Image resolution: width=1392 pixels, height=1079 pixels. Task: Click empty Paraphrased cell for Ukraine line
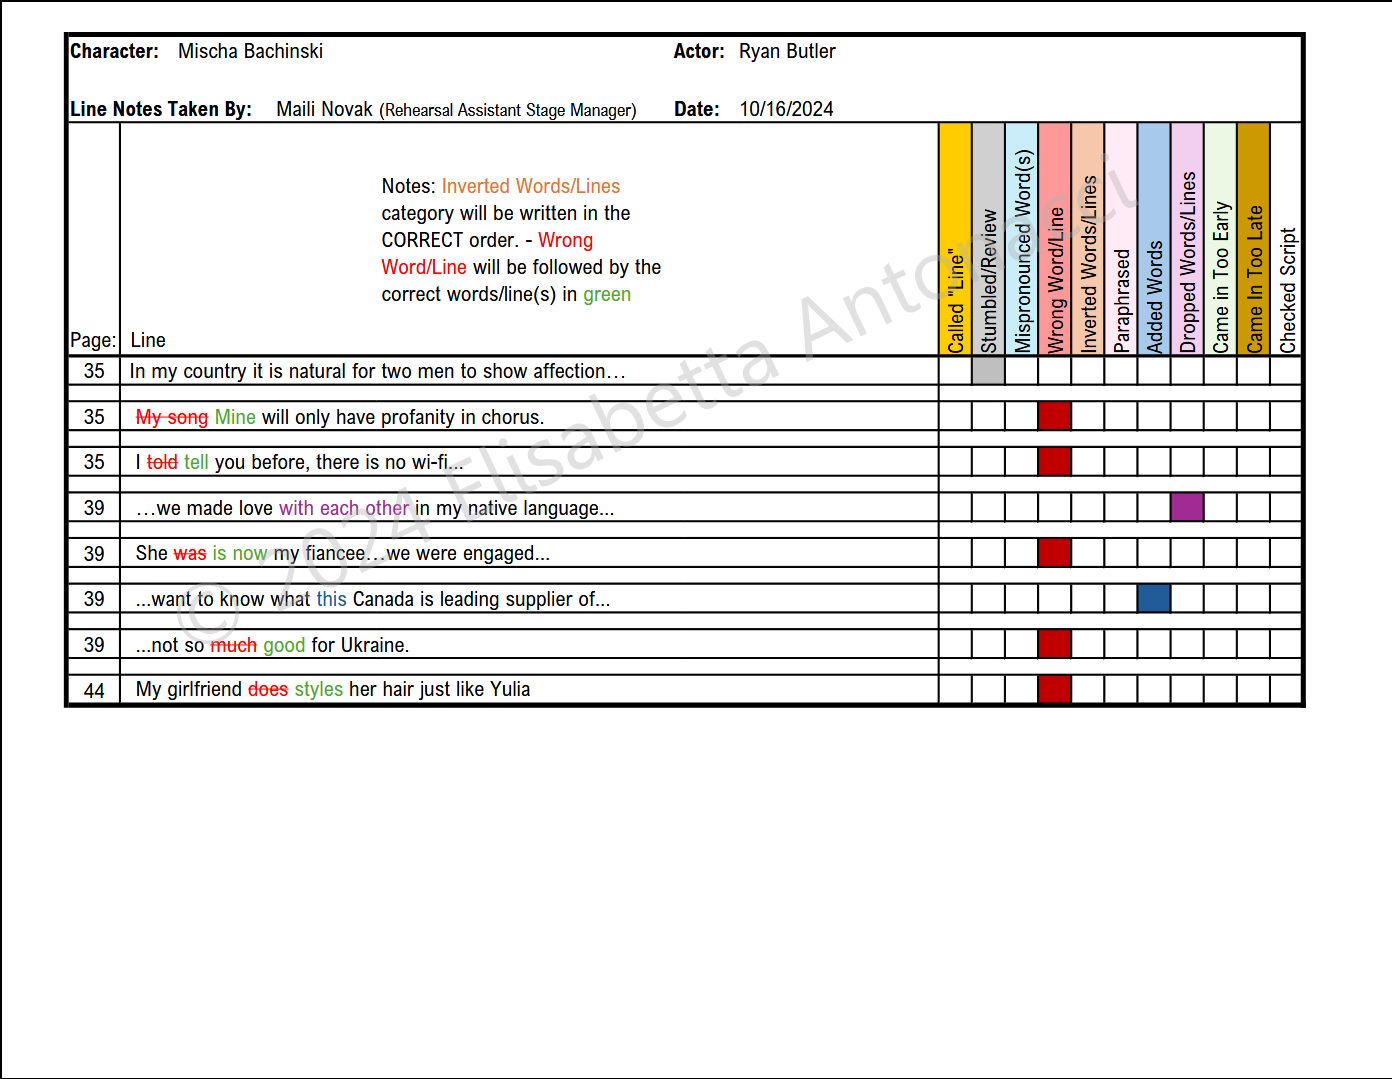tap(1121, 644)
